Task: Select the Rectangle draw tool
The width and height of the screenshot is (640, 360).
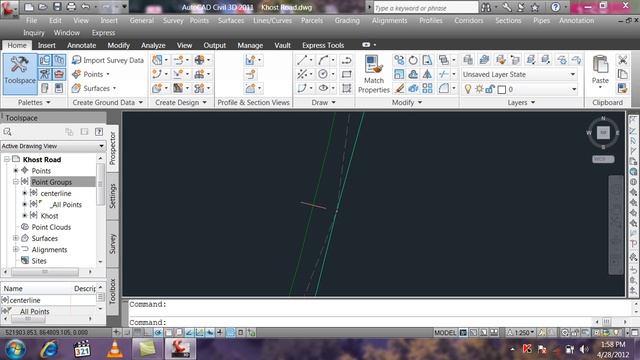Action: click(x=347, y=74)
